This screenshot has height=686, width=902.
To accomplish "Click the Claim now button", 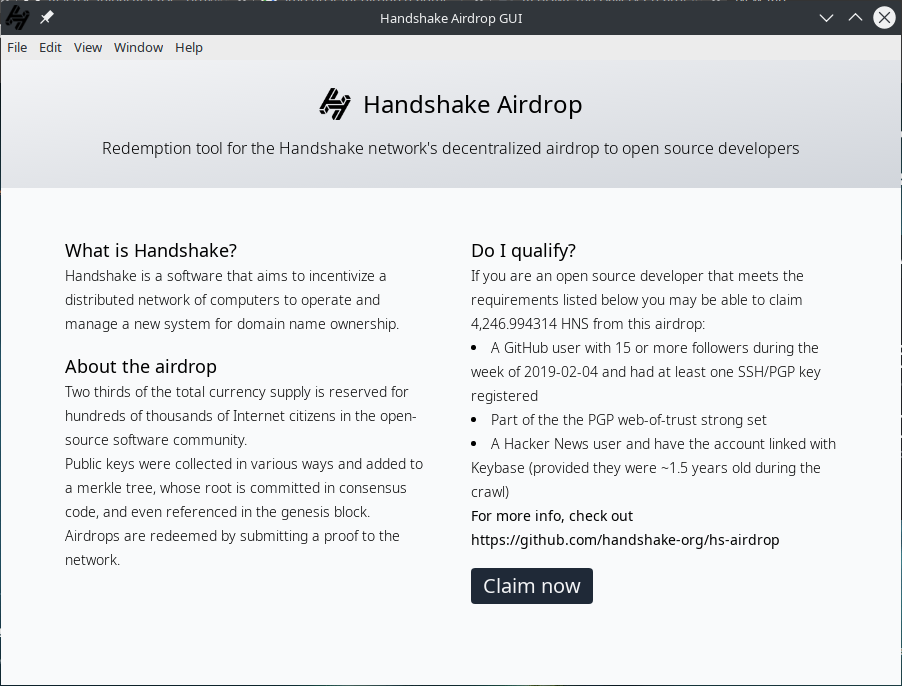I will 532,586.
